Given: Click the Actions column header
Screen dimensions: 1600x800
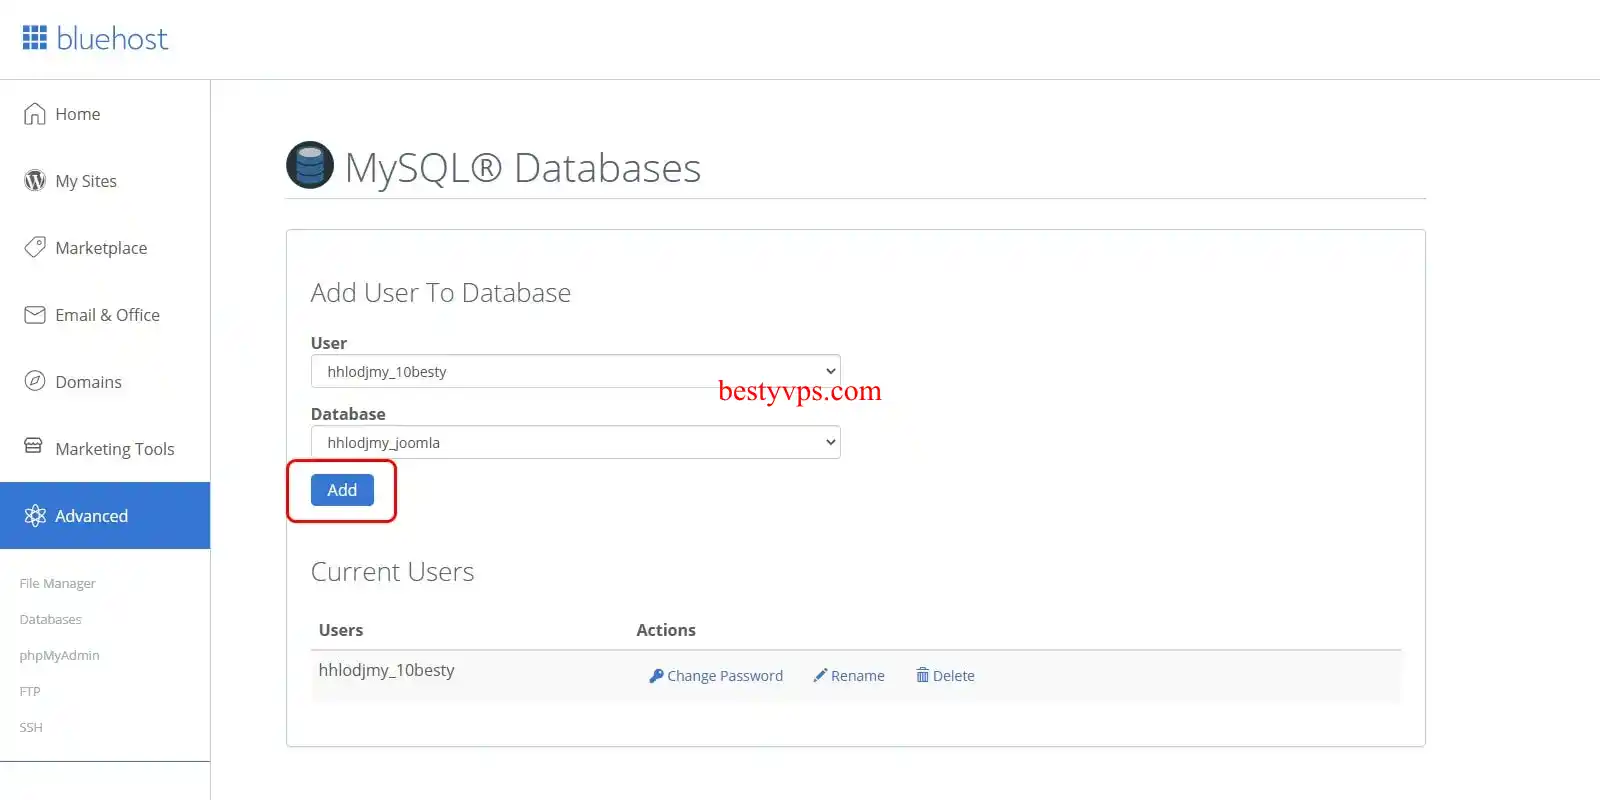Looking at the screenshot, I should (666, 630).
